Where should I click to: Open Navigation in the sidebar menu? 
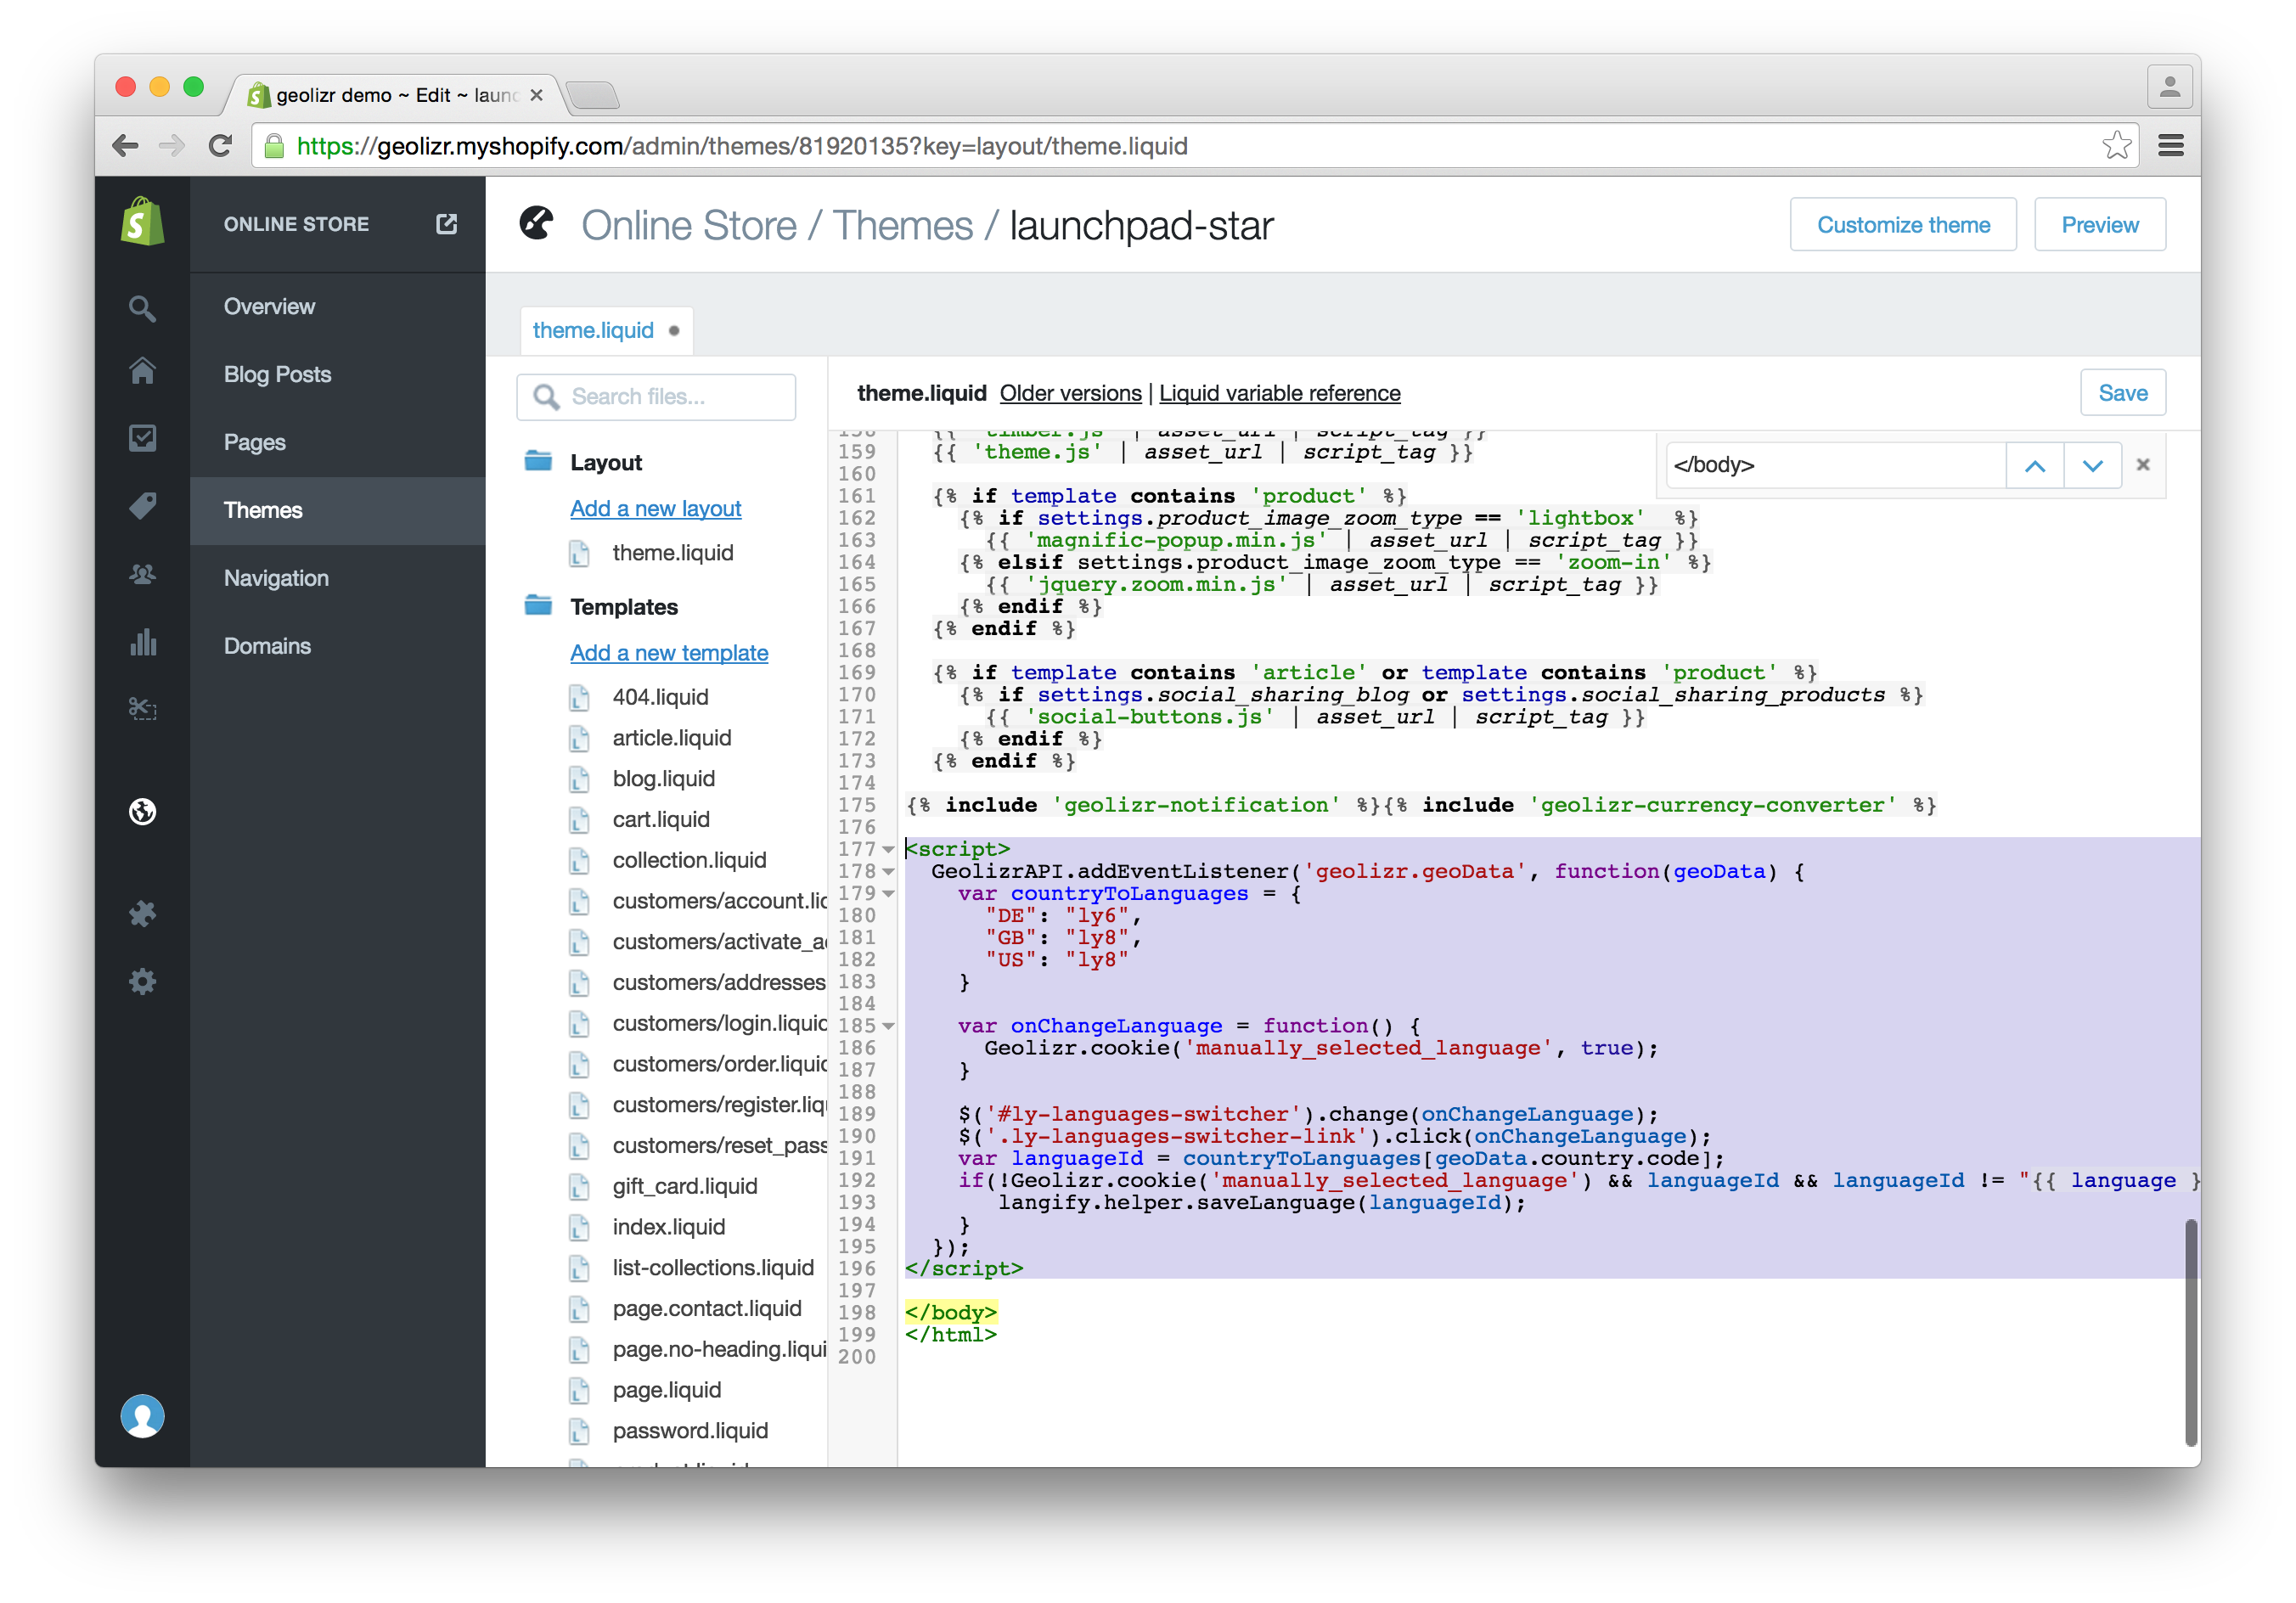[x=276, y=578]
